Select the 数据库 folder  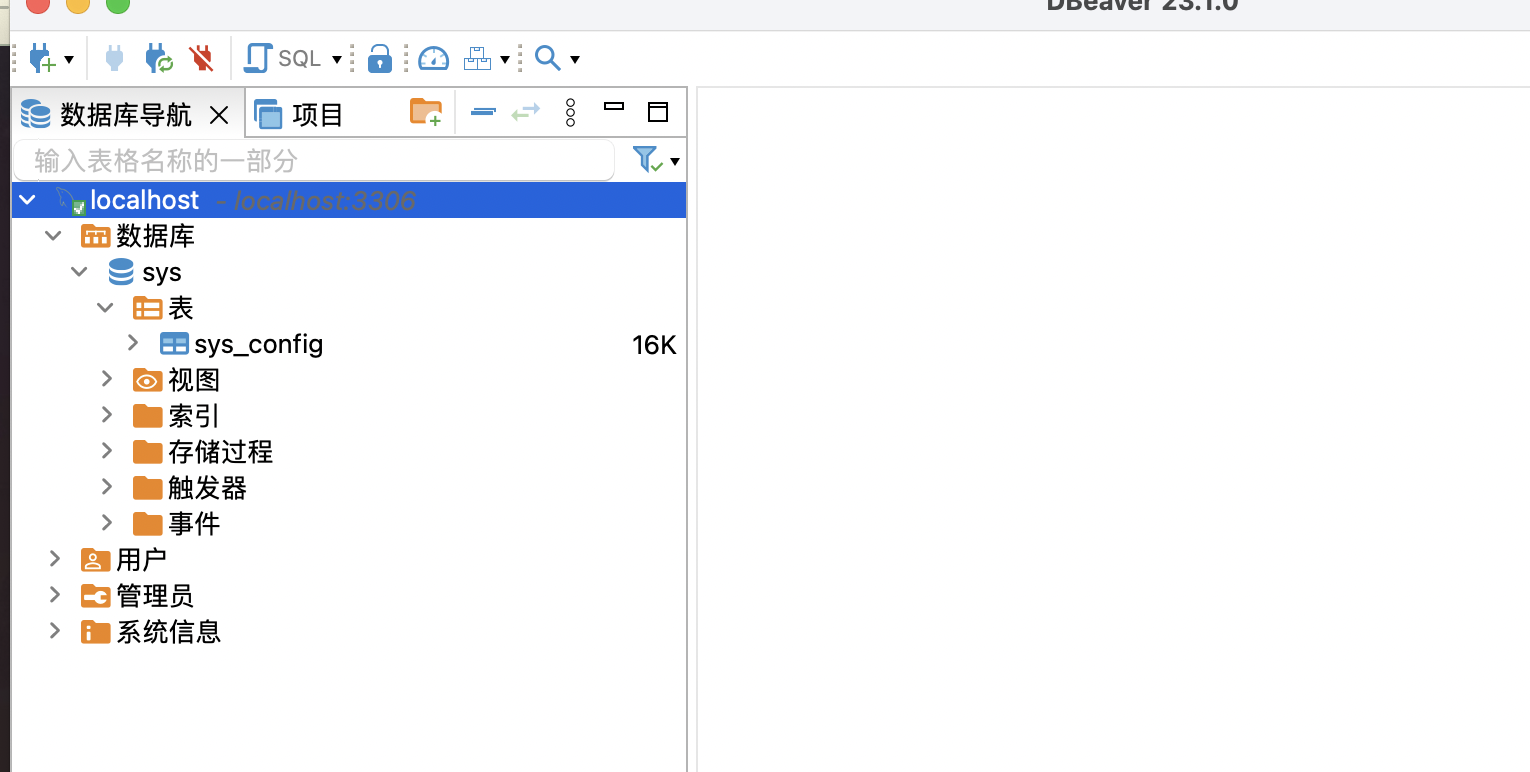(155, 236)
